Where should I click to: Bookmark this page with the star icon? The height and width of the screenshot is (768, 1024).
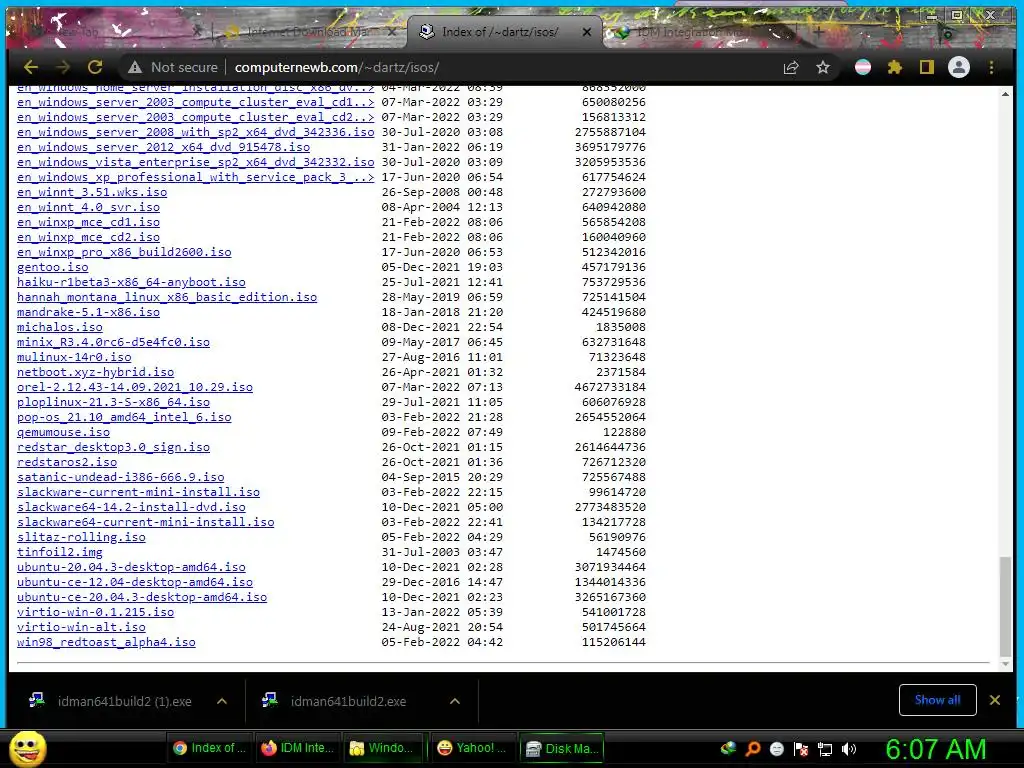(x=823, y=67)
